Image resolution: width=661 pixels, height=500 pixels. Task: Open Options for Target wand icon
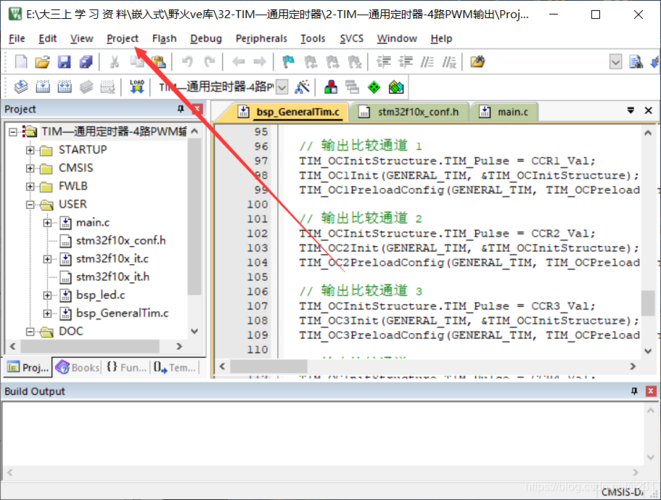[x=302, y=87]
